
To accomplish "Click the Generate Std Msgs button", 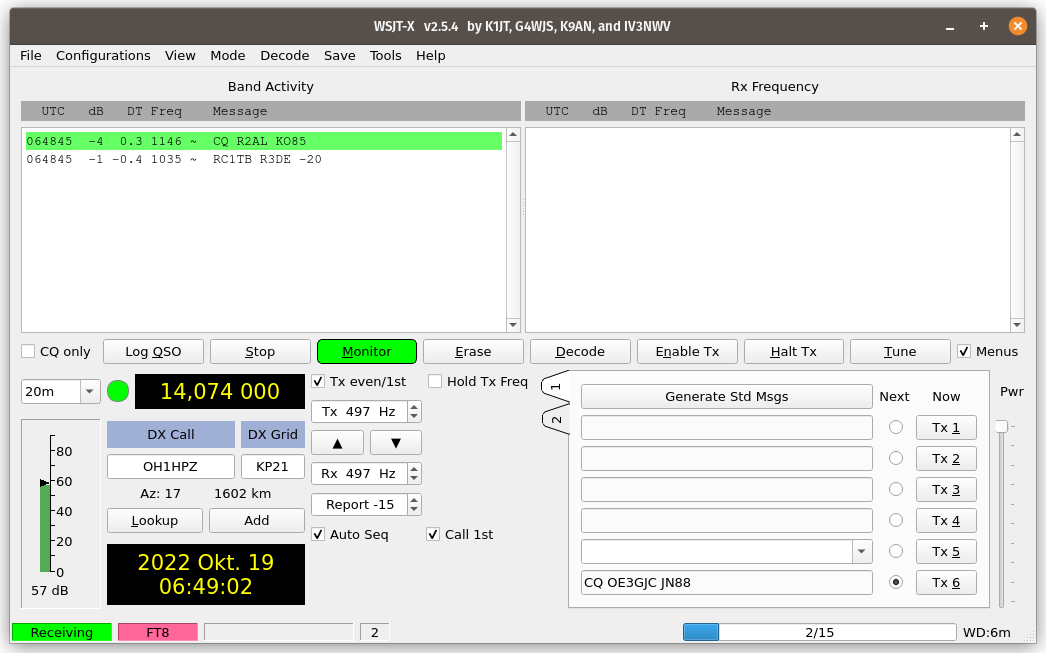I will 726,397.
